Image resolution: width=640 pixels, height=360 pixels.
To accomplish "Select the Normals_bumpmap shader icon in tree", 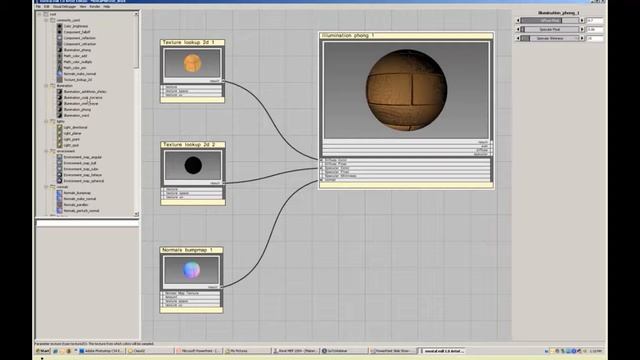I will [x=60, y=193].
